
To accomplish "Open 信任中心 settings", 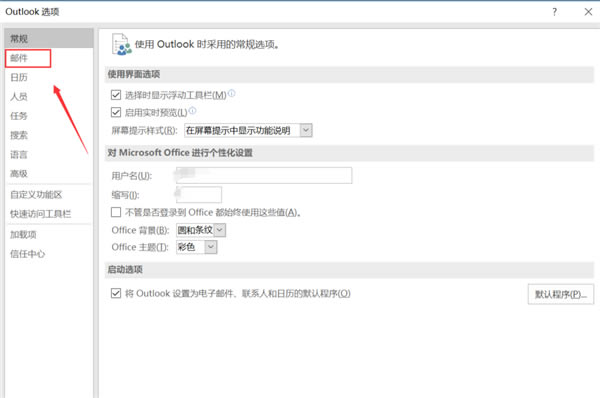I will pos(28,254).
